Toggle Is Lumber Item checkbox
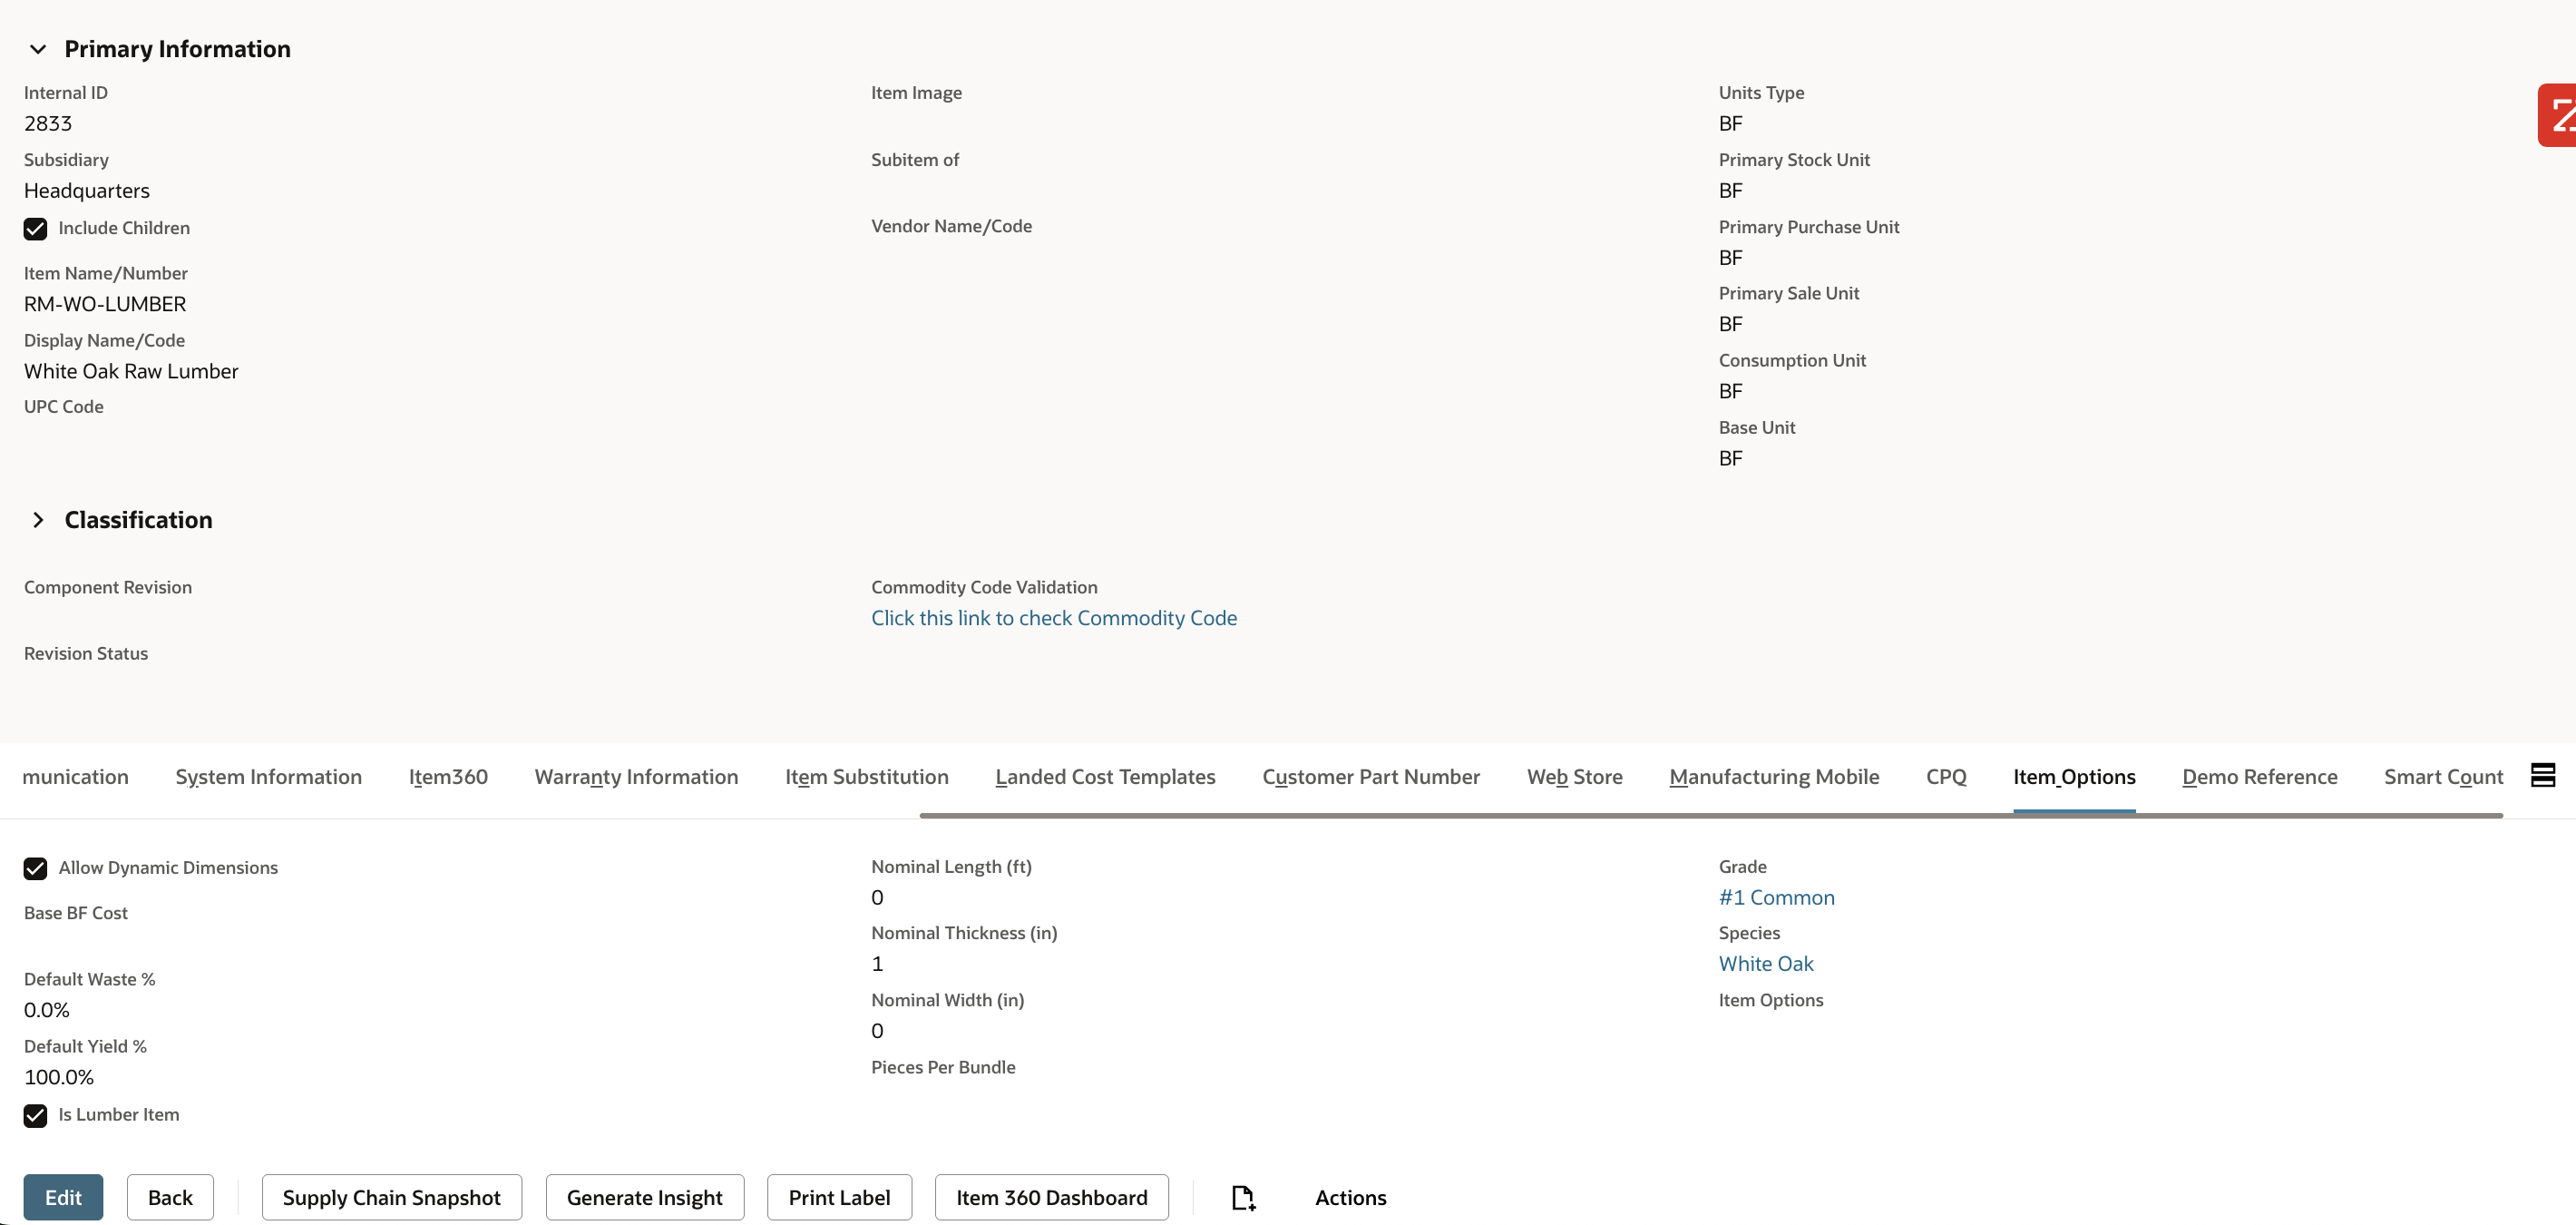The height and width of the screenshot is (1225, 2576). pos(35,1115)
